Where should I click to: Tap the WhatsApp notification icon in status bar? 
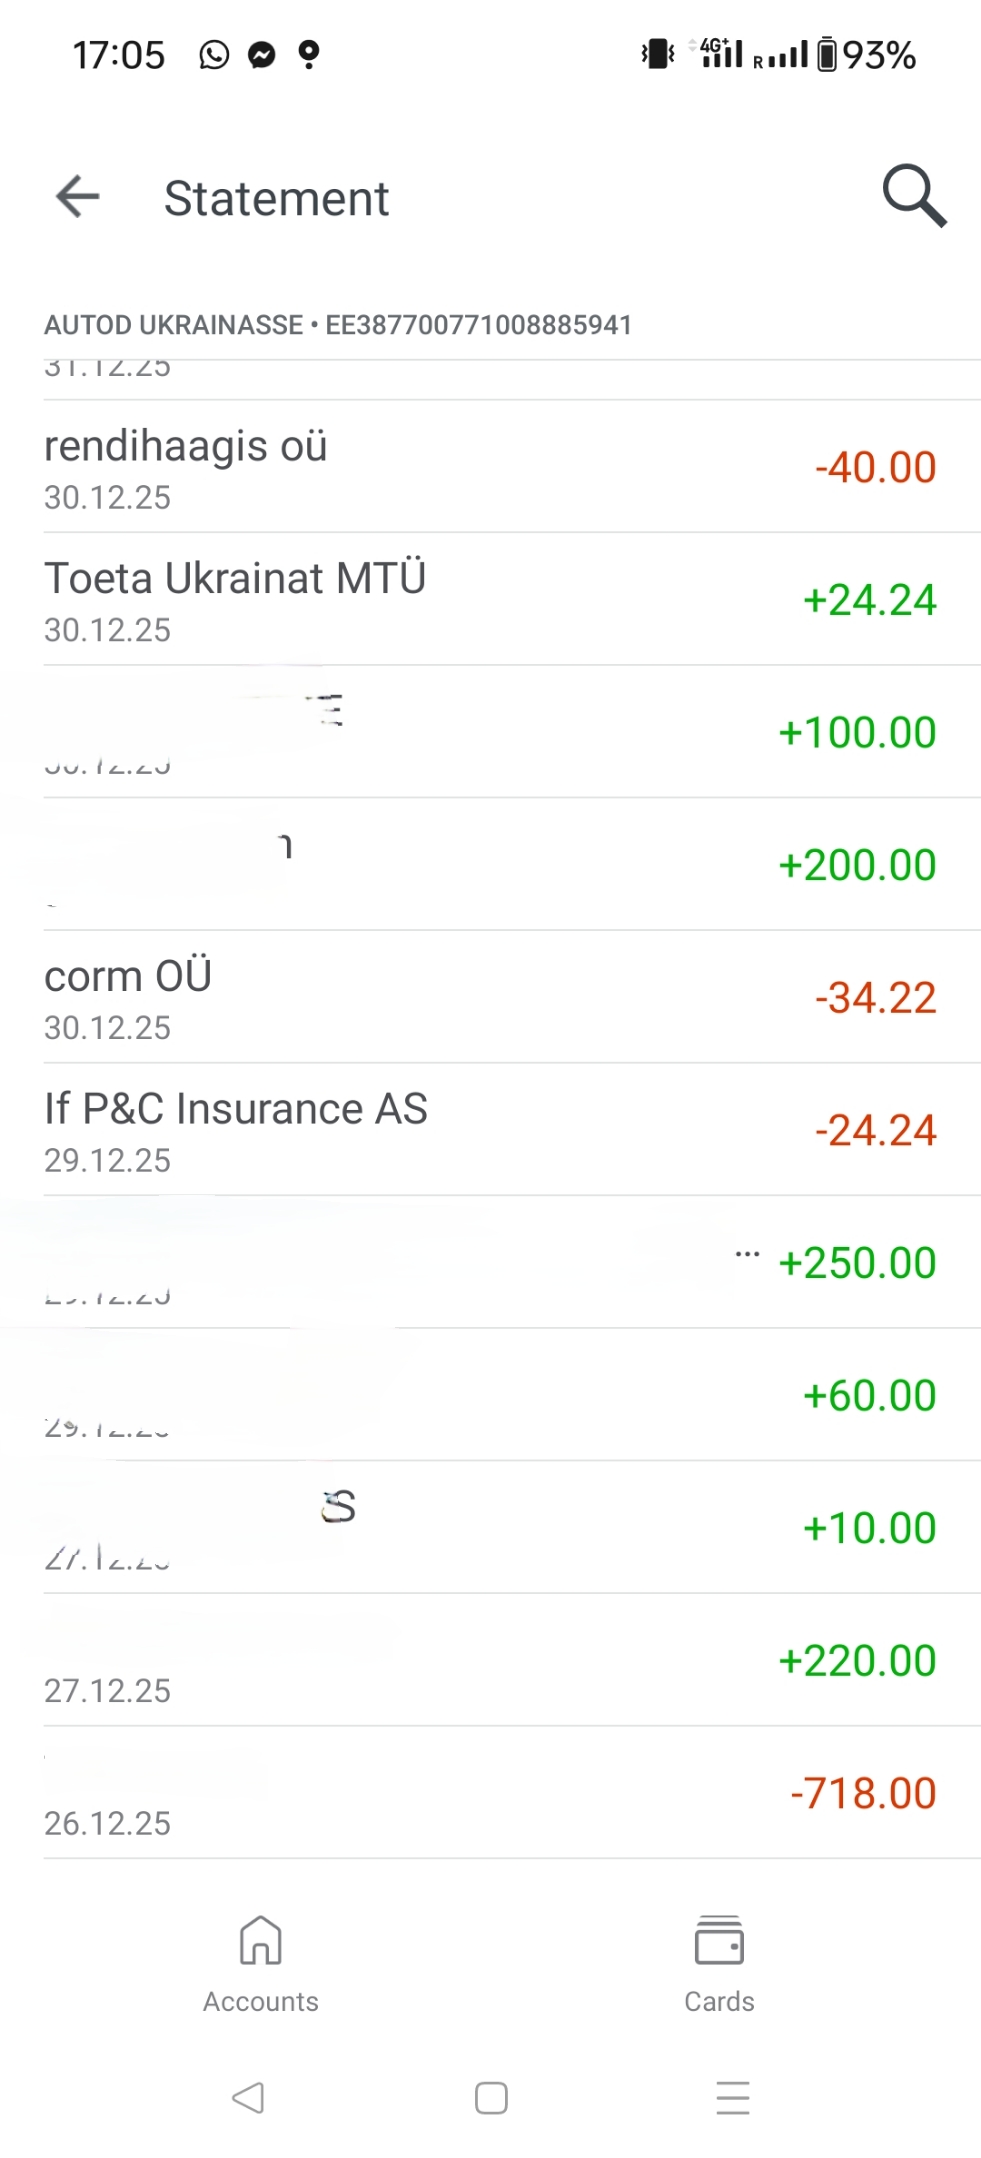(x=214, y=54)
